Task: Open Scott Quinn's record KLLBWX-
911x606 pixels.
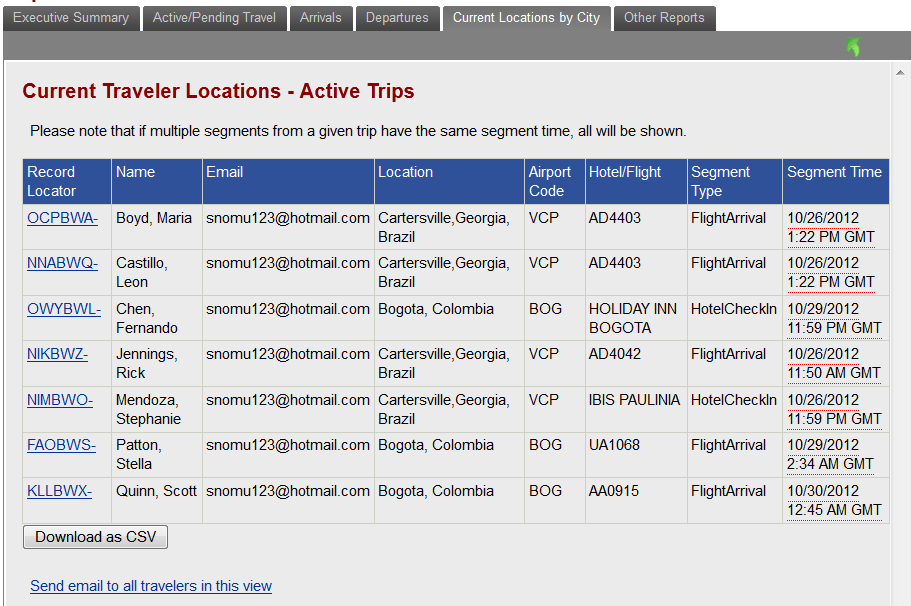Action: click(x=60, y=491)
